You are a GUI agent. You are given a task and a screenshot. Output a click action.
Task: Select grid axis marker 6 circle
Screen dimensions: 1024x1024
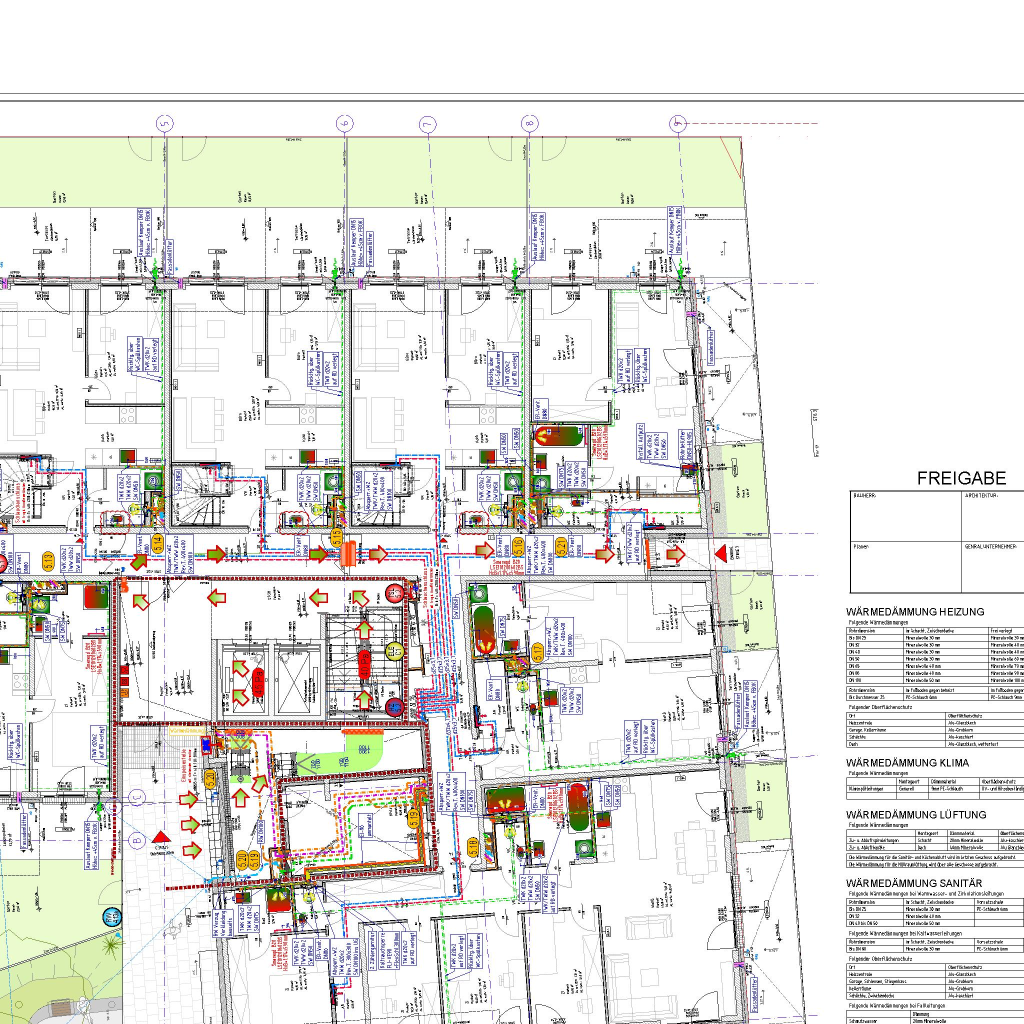click(346, 123)
